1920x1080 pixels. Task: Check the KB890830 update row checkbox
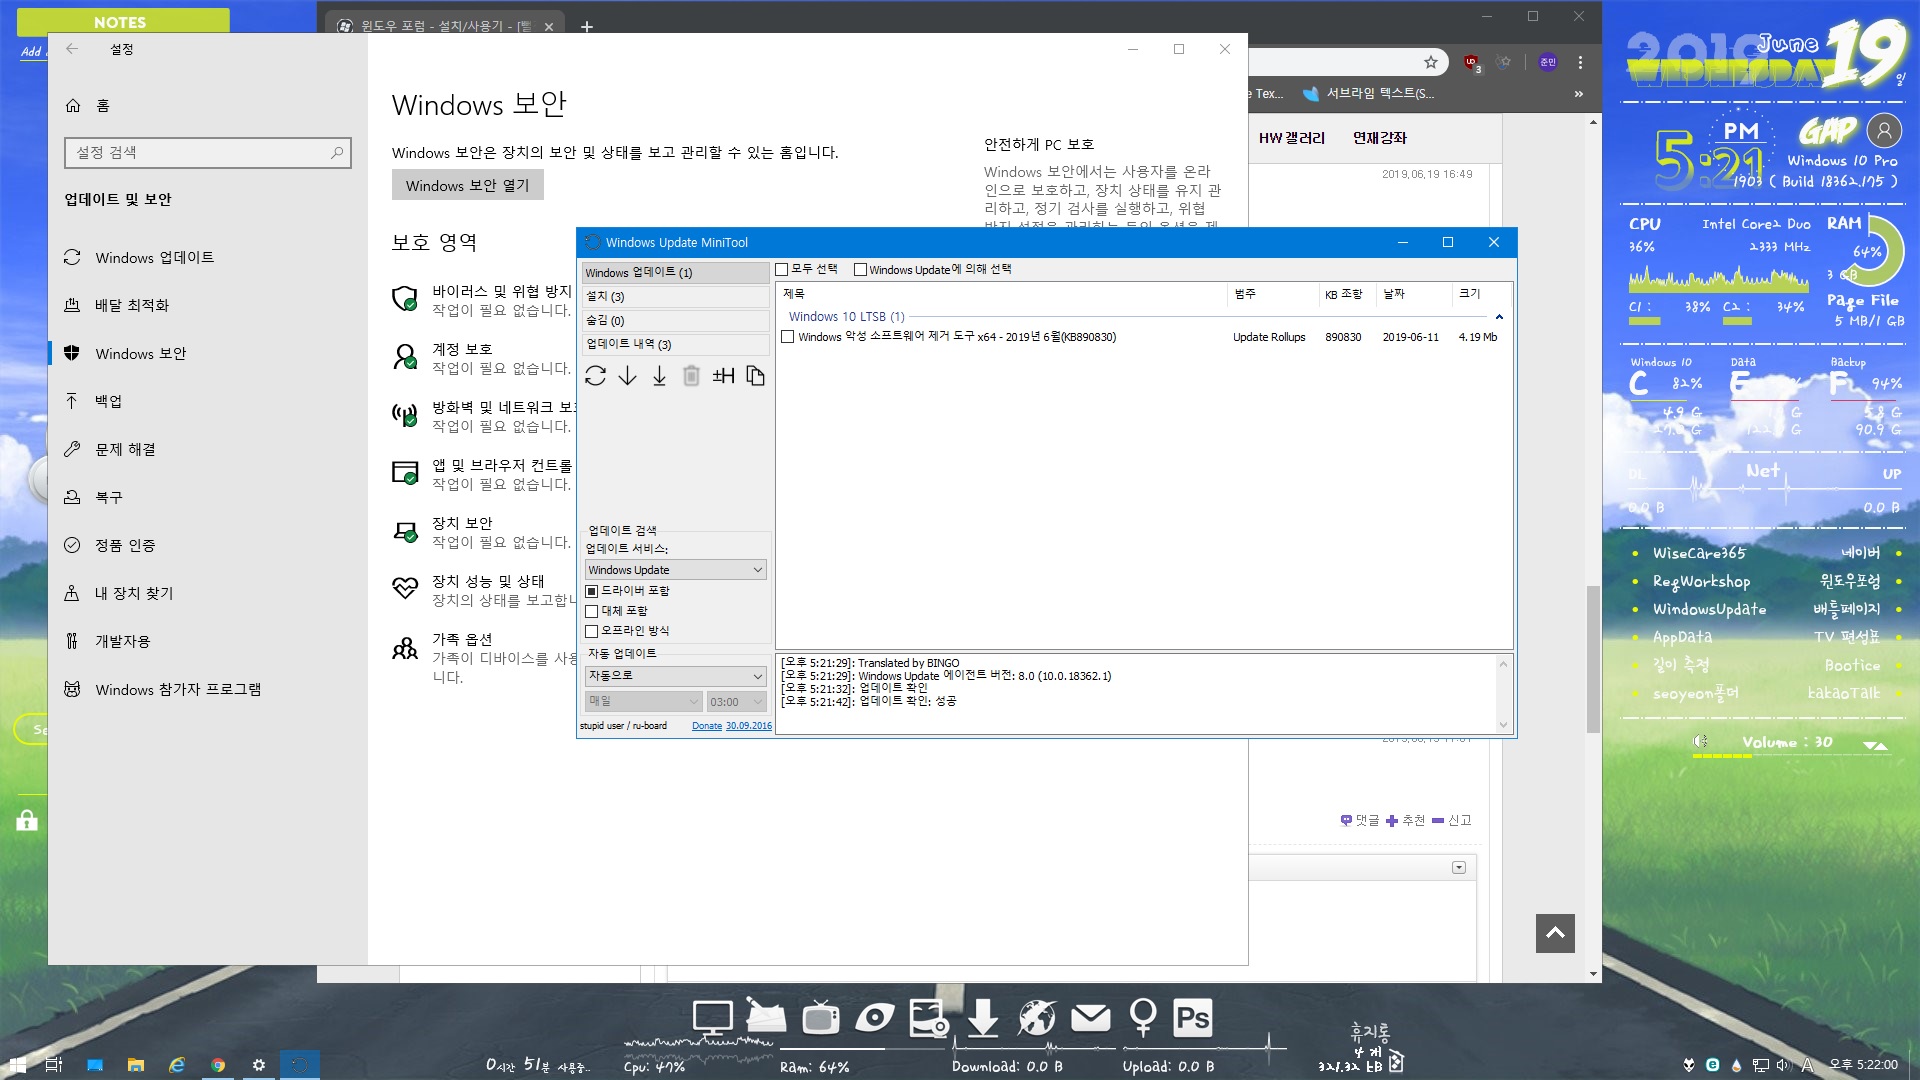click(x=788, y=337)
